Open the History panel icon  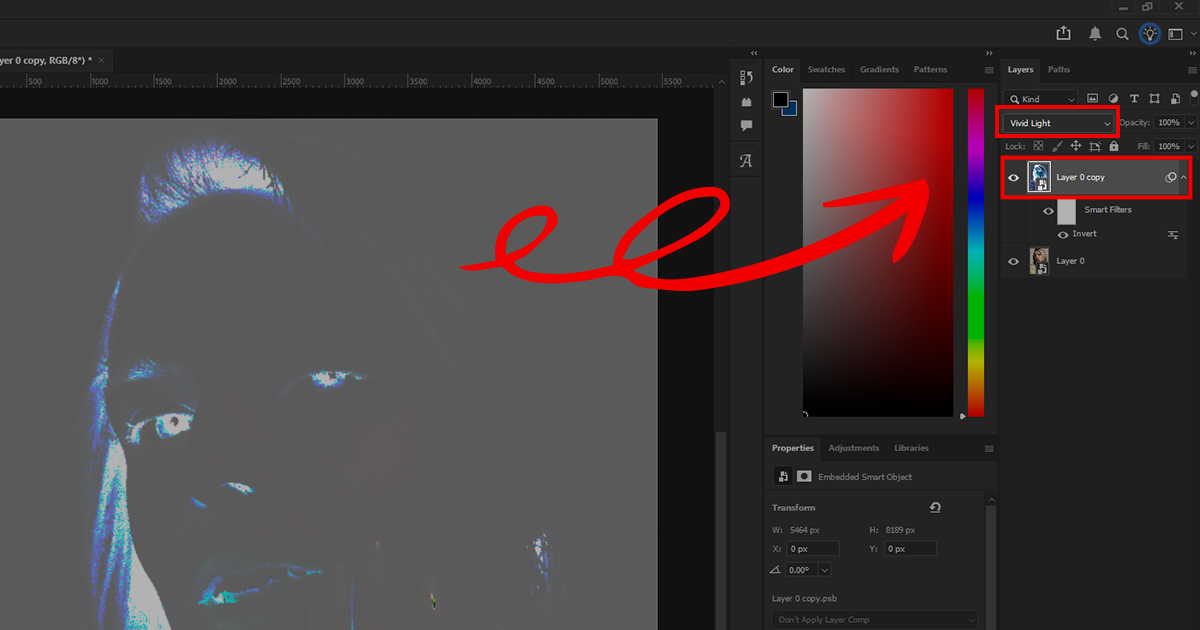point(746,78)
